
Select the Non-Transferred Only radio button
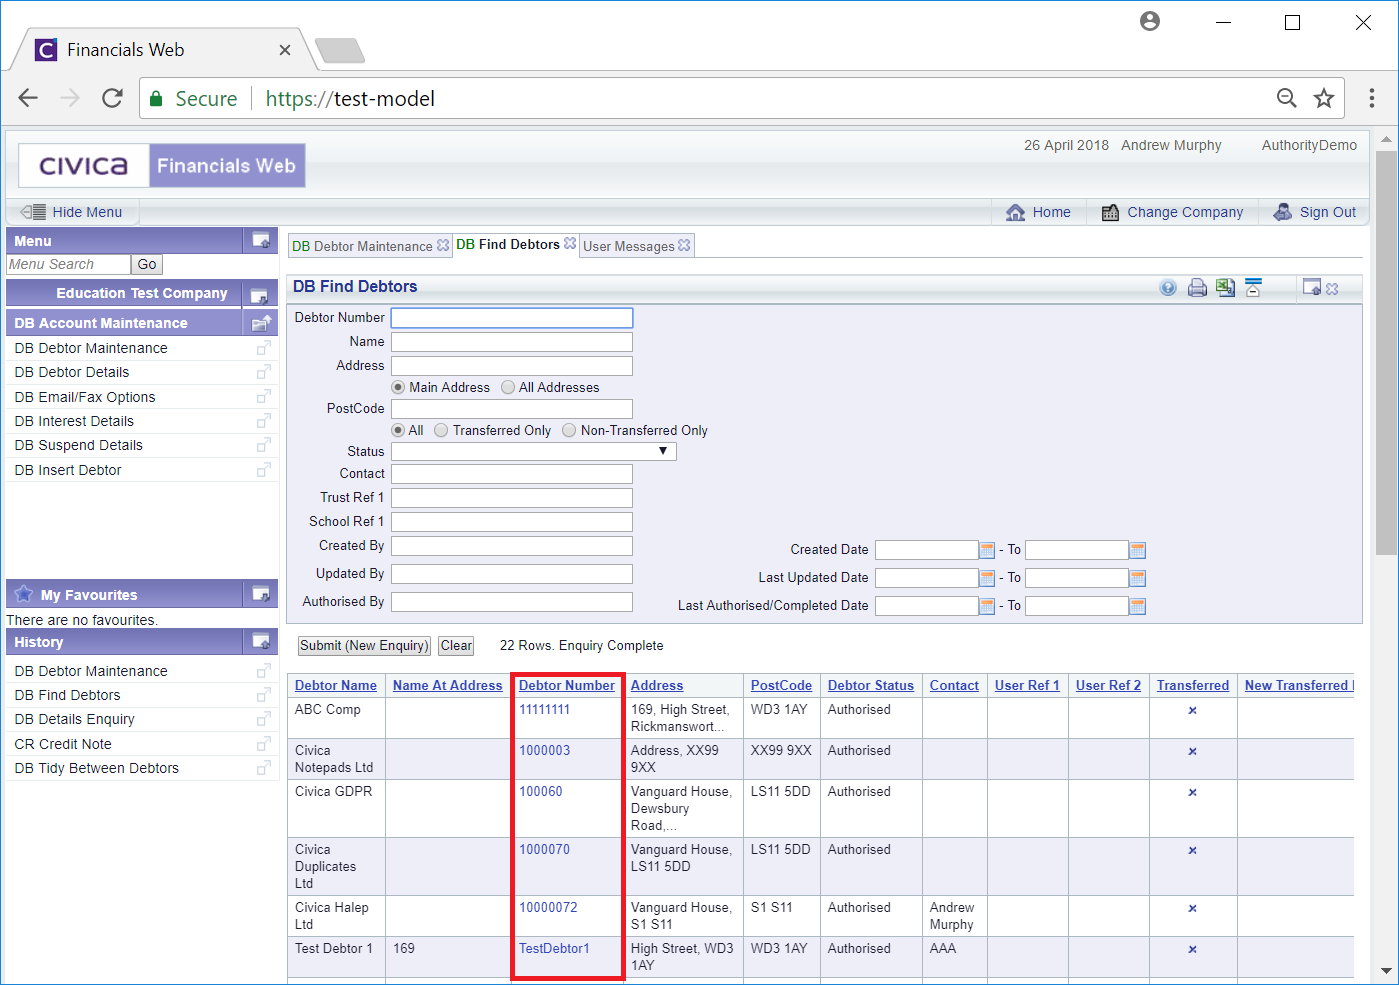[x=569, y=430]
